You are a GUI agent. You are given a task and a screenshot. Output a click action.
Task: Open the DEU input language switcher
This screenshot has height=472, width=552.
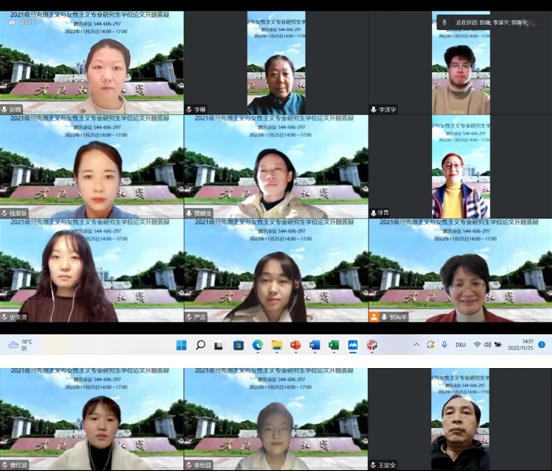click(x=460, y=345)
